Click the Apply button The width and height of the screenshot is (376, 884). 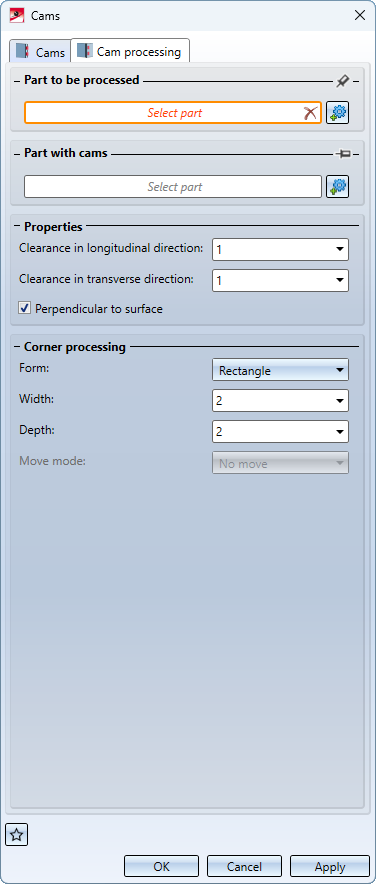[x=330, y=867]
